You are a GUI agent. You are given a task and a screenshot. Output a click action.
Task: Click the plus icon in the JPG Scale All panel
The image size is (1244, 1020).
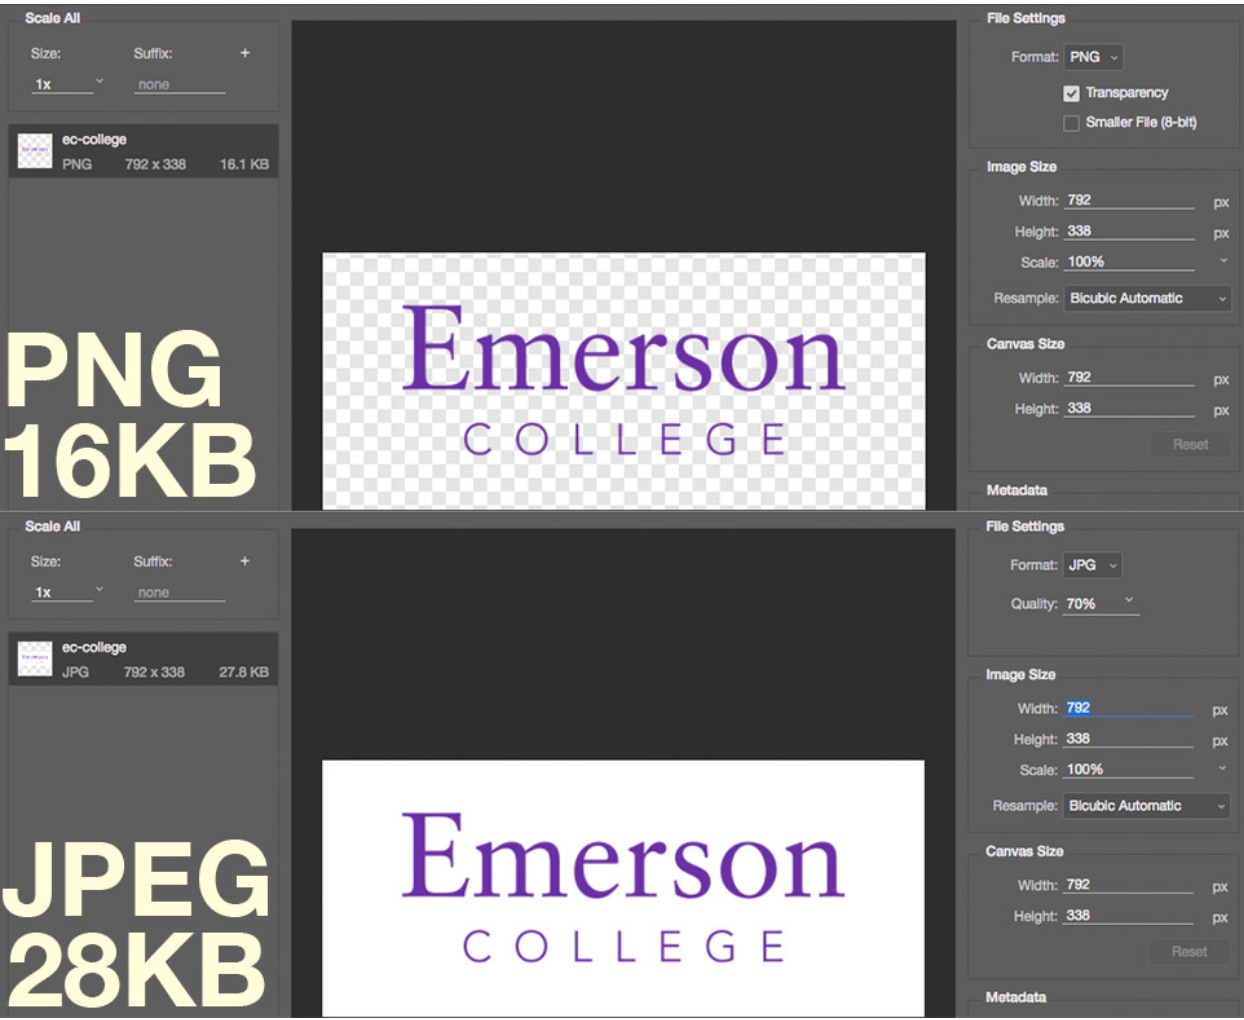[245, 561]
